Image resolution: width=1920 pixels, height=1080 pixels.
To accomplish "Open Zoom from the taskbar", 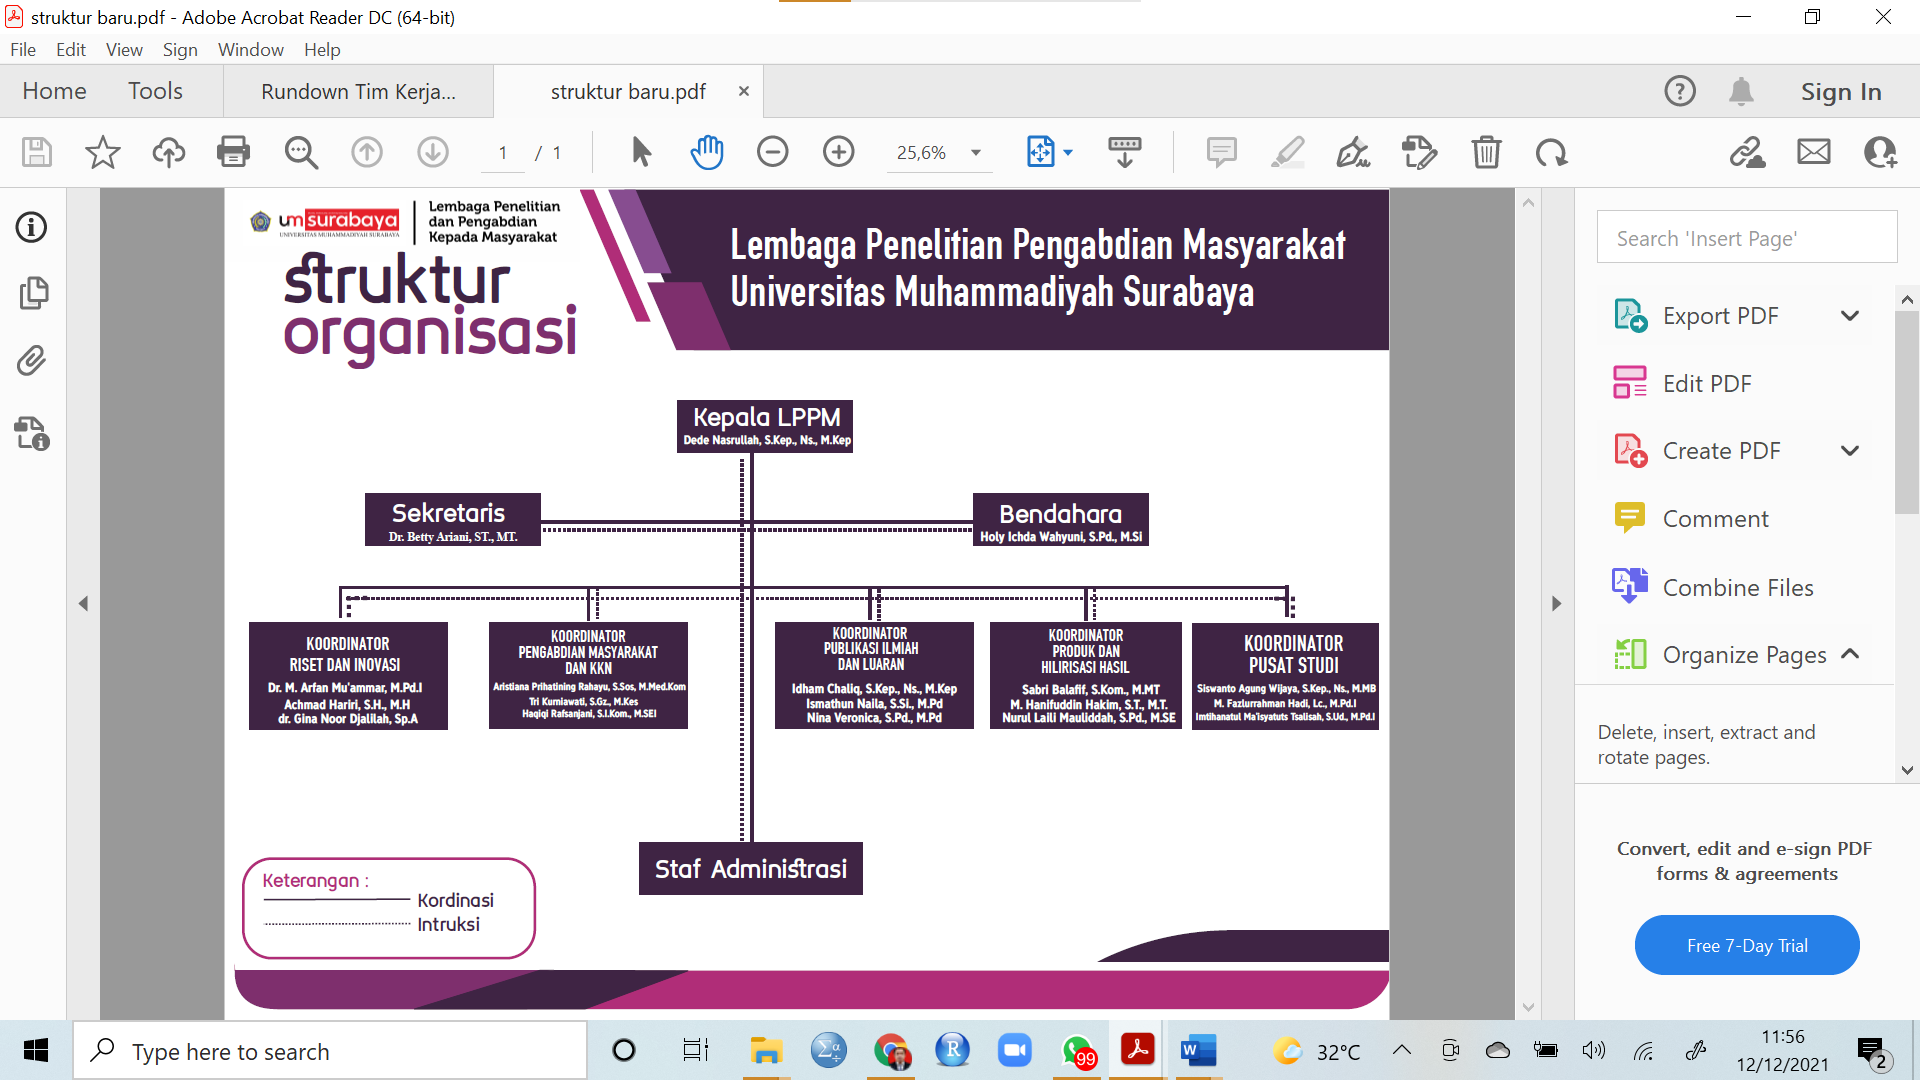I will coord(1014,1050).
